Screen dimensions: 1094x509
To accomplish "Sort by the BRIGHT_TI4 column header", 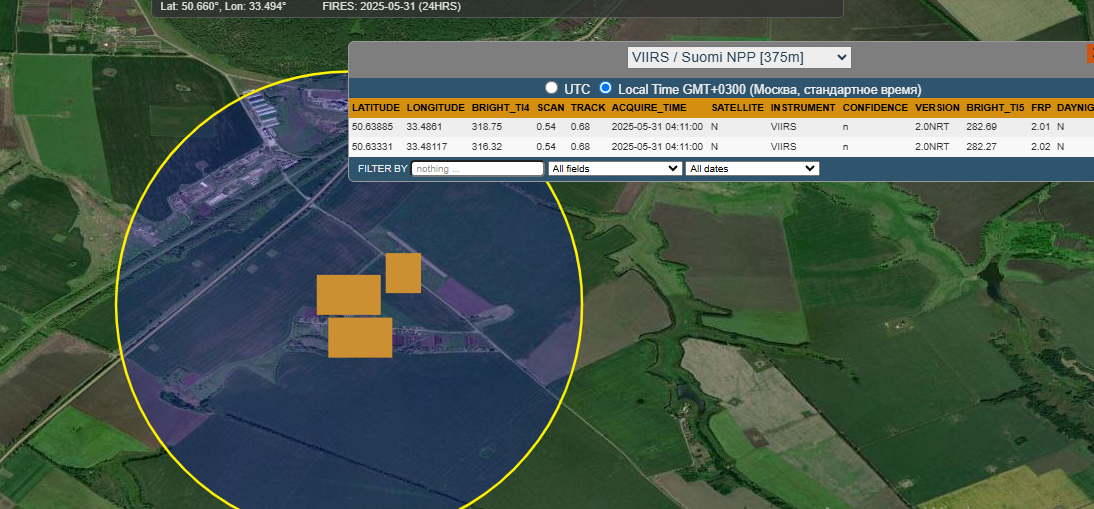I will [500, 108].
